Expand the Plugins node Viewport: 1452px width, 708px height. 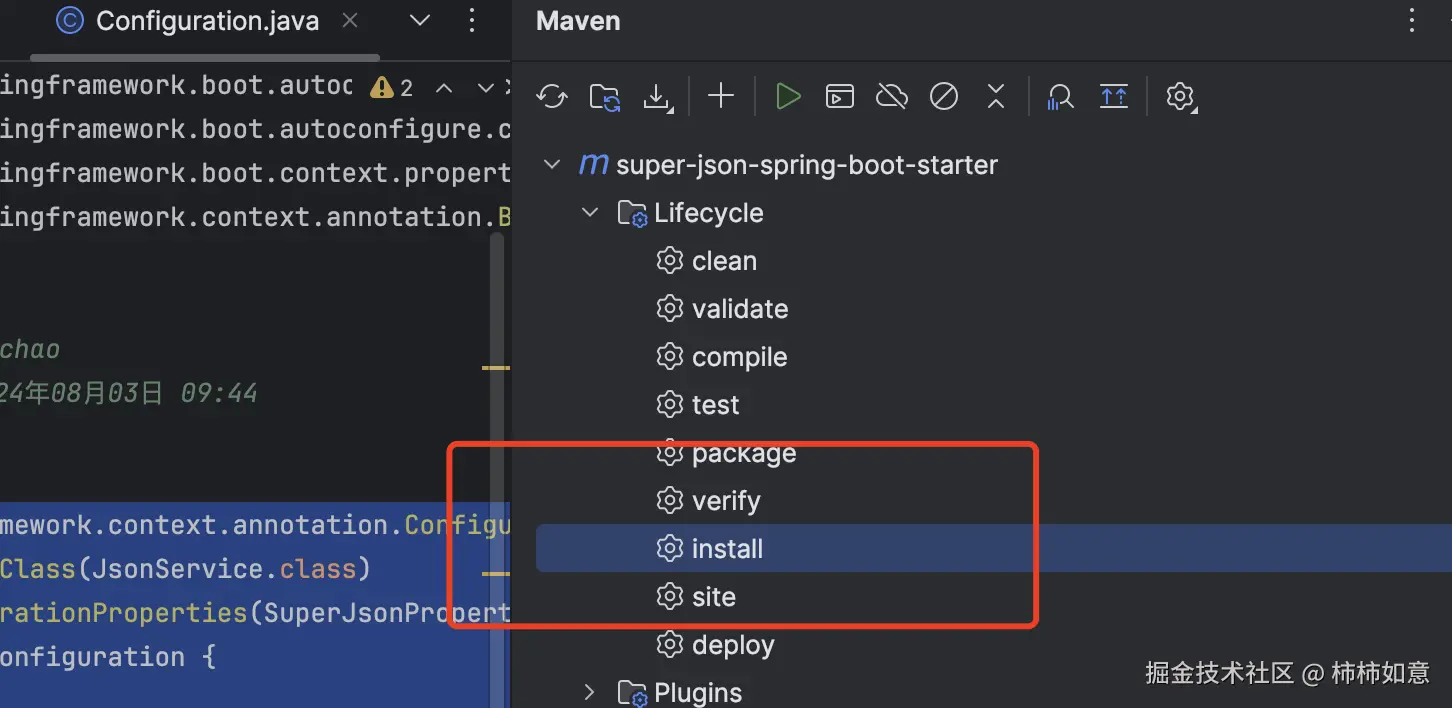589,692
